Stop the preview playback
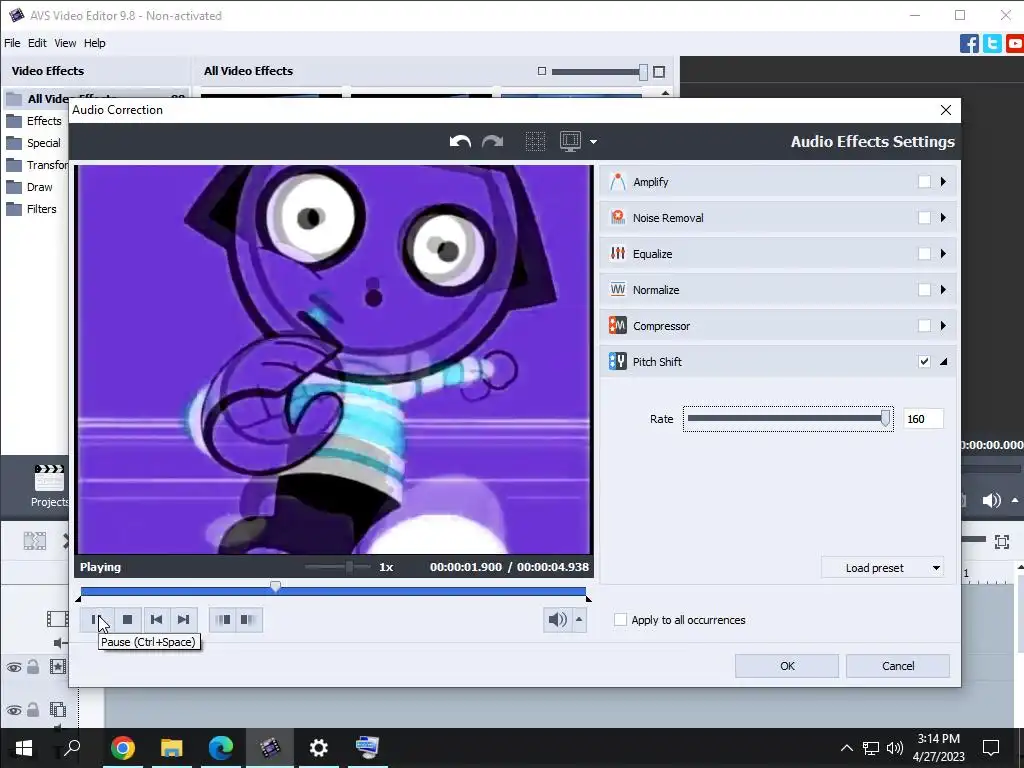 (127, 619)
